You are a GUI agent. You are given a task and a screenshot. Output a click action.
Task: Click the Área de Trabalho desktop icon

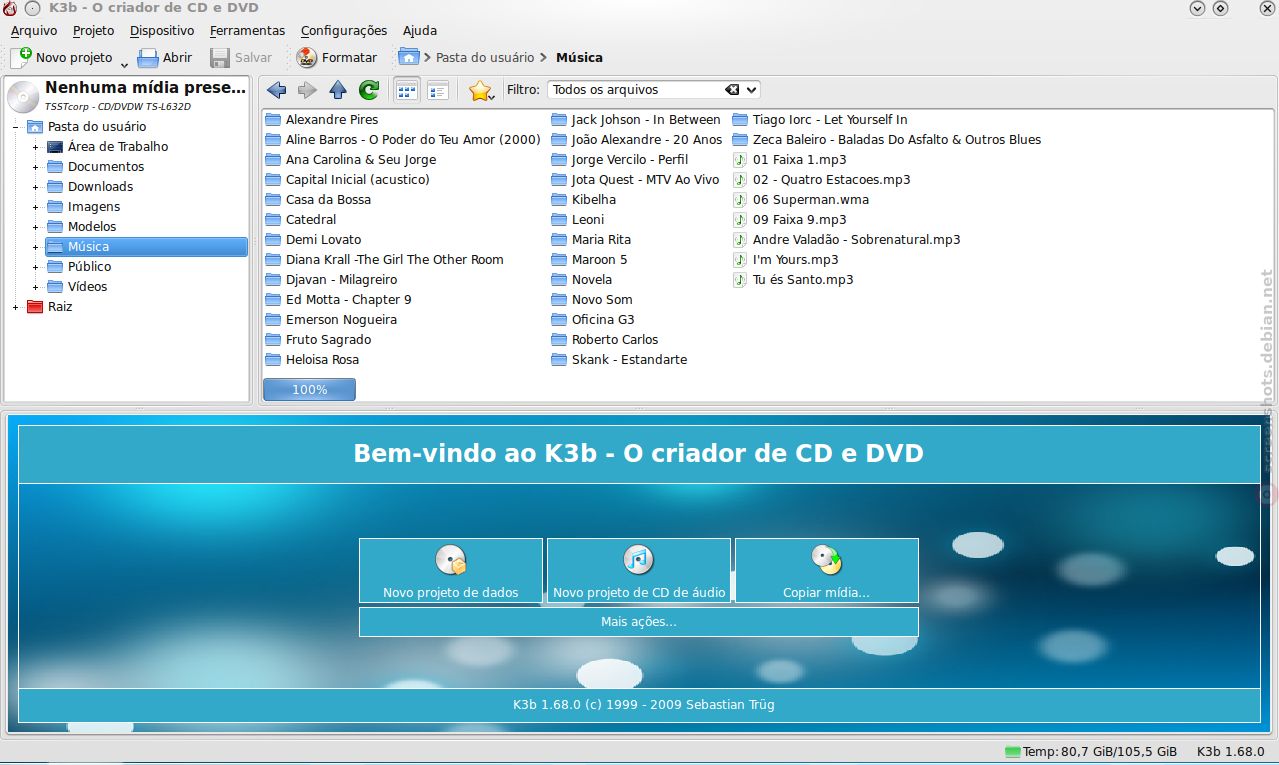coord(55,147)
